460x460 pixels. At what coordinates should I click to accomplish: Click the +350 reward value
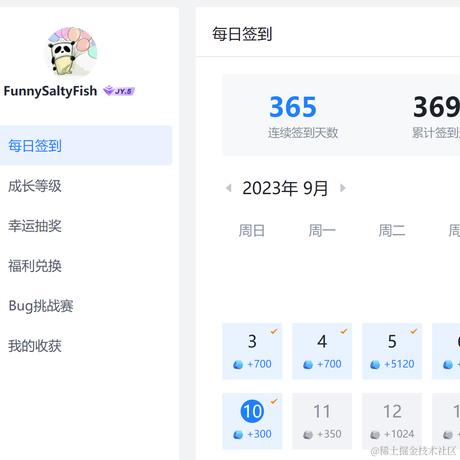(x=329, y=434)
